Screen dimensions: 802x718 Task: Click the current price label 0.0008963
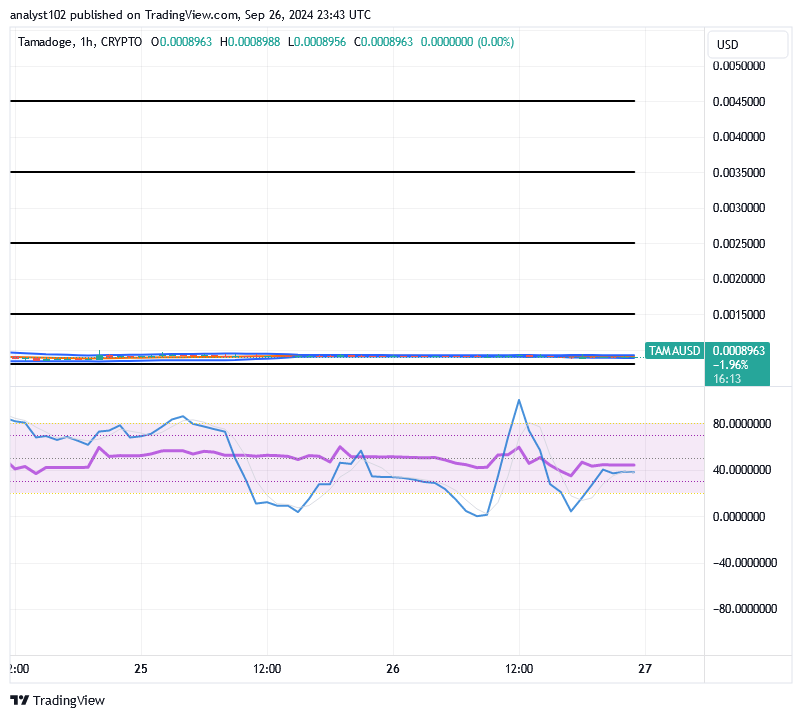click(740, 351)
